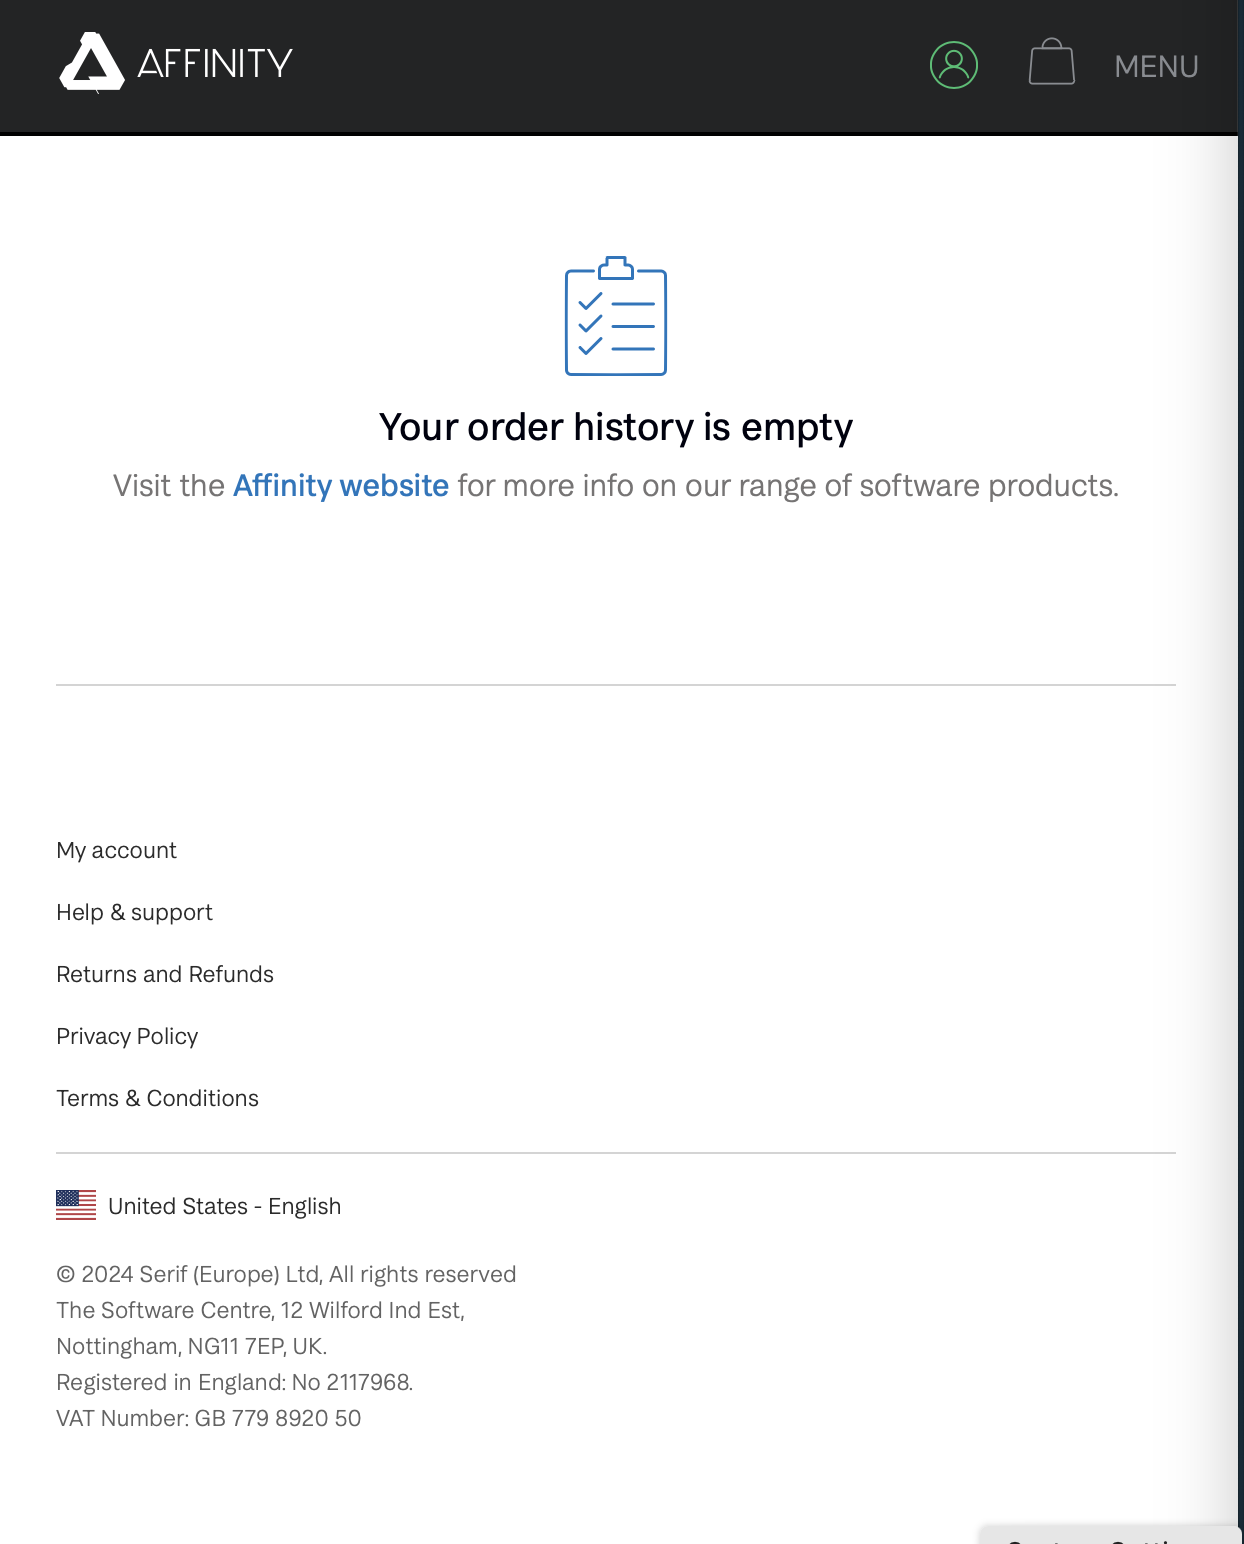
Task: Click the 'Registered in England' text line
Action: [x=234, y=1382]
